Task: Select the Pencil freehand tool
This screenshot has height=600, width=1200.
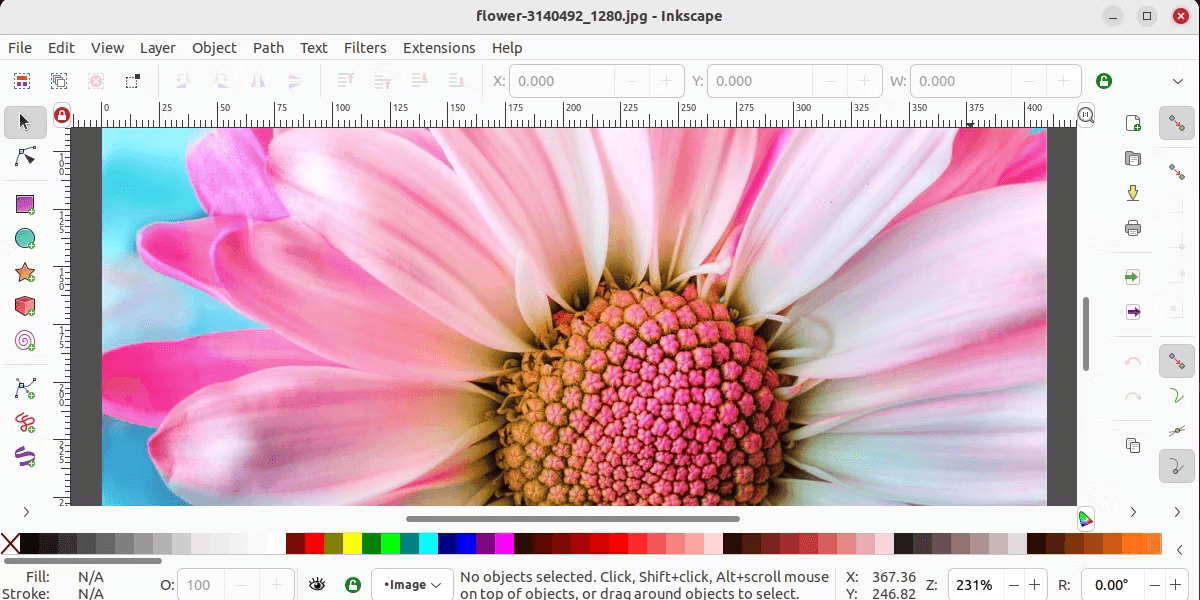Action: pyautogui.click(x=25, y=422)
